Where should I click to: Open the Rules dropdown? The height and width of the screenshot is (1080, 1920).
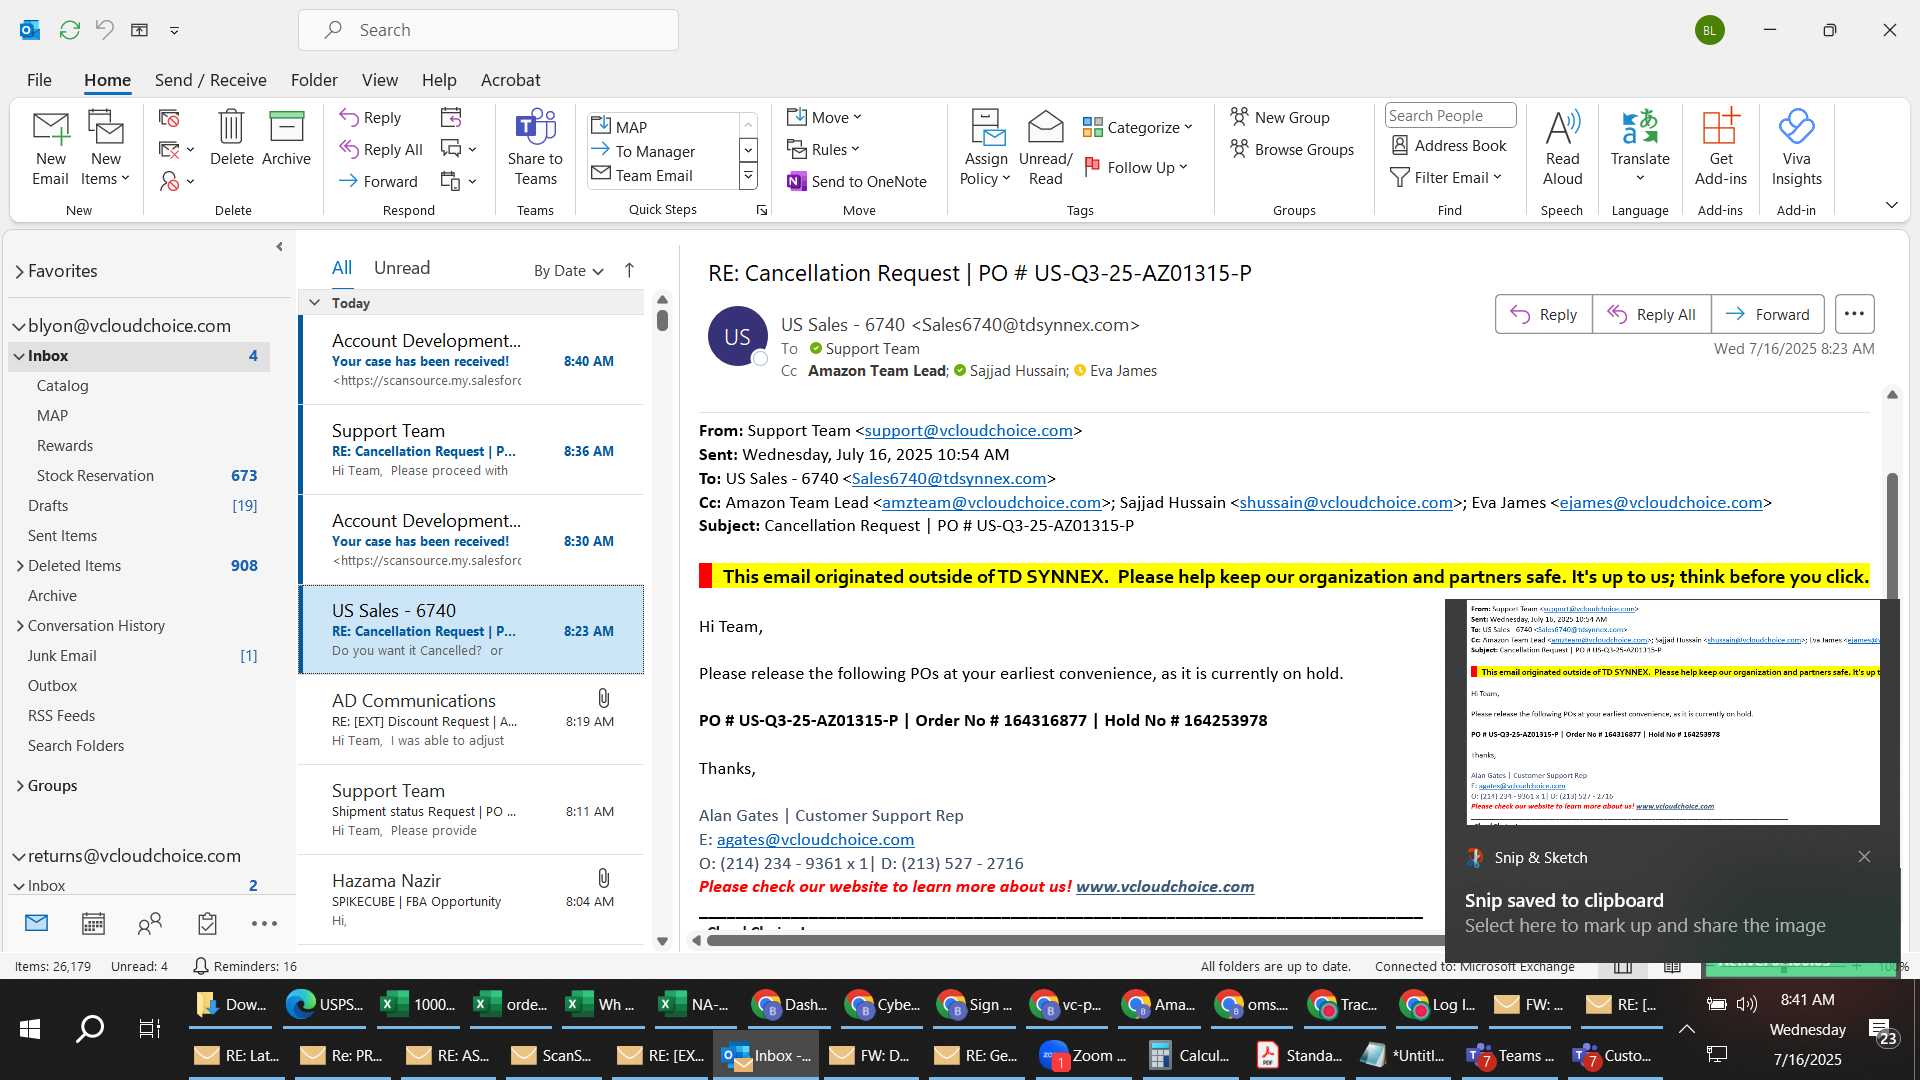click(823, 149)
